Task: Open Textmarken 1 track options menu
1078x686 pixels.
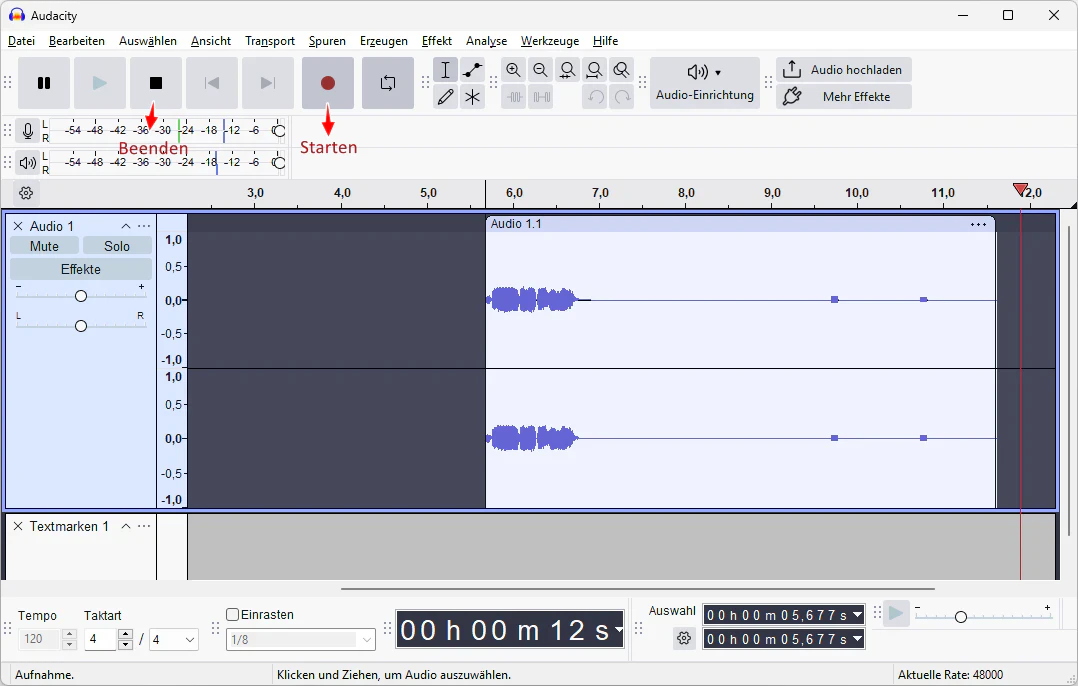Action: click(144, 526)
